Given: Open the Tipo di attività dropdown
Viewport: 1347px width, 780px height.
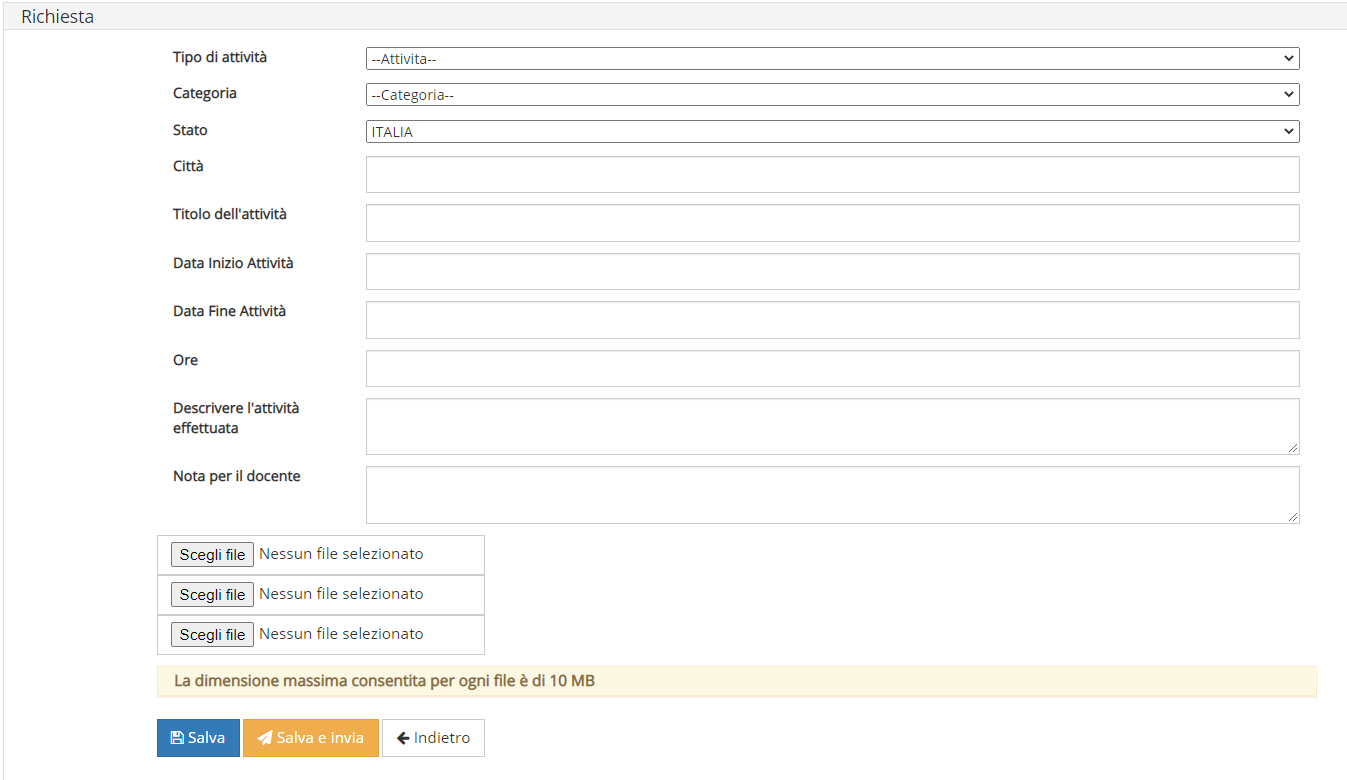Looking at the screenshot, I should [832, 59].
